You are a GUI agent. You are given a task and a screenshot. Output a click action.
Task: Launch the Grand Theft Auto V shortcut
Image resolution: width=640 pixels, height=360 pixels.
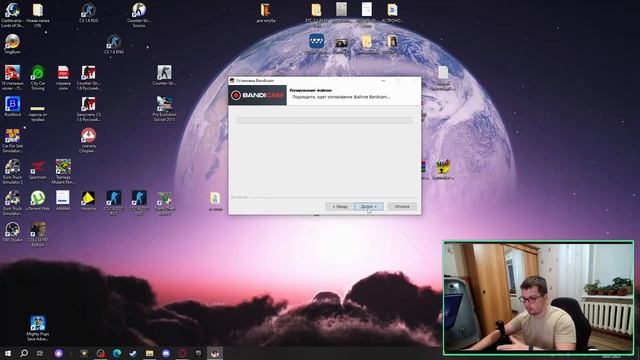(x=164, y=203)
